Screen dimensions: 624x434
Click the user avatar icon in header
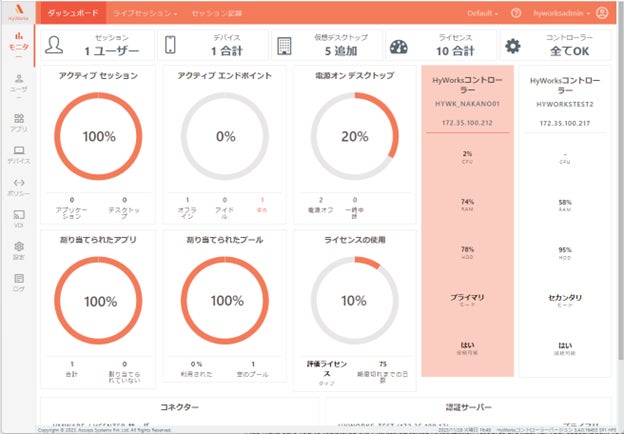(x=602, y=13)
